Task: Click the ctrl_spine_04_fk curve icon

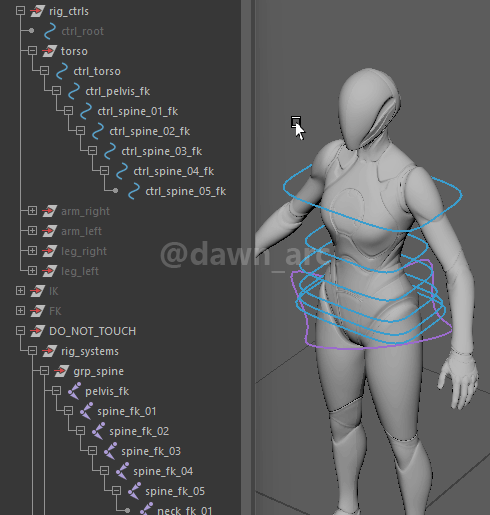Action: [122, 171]
